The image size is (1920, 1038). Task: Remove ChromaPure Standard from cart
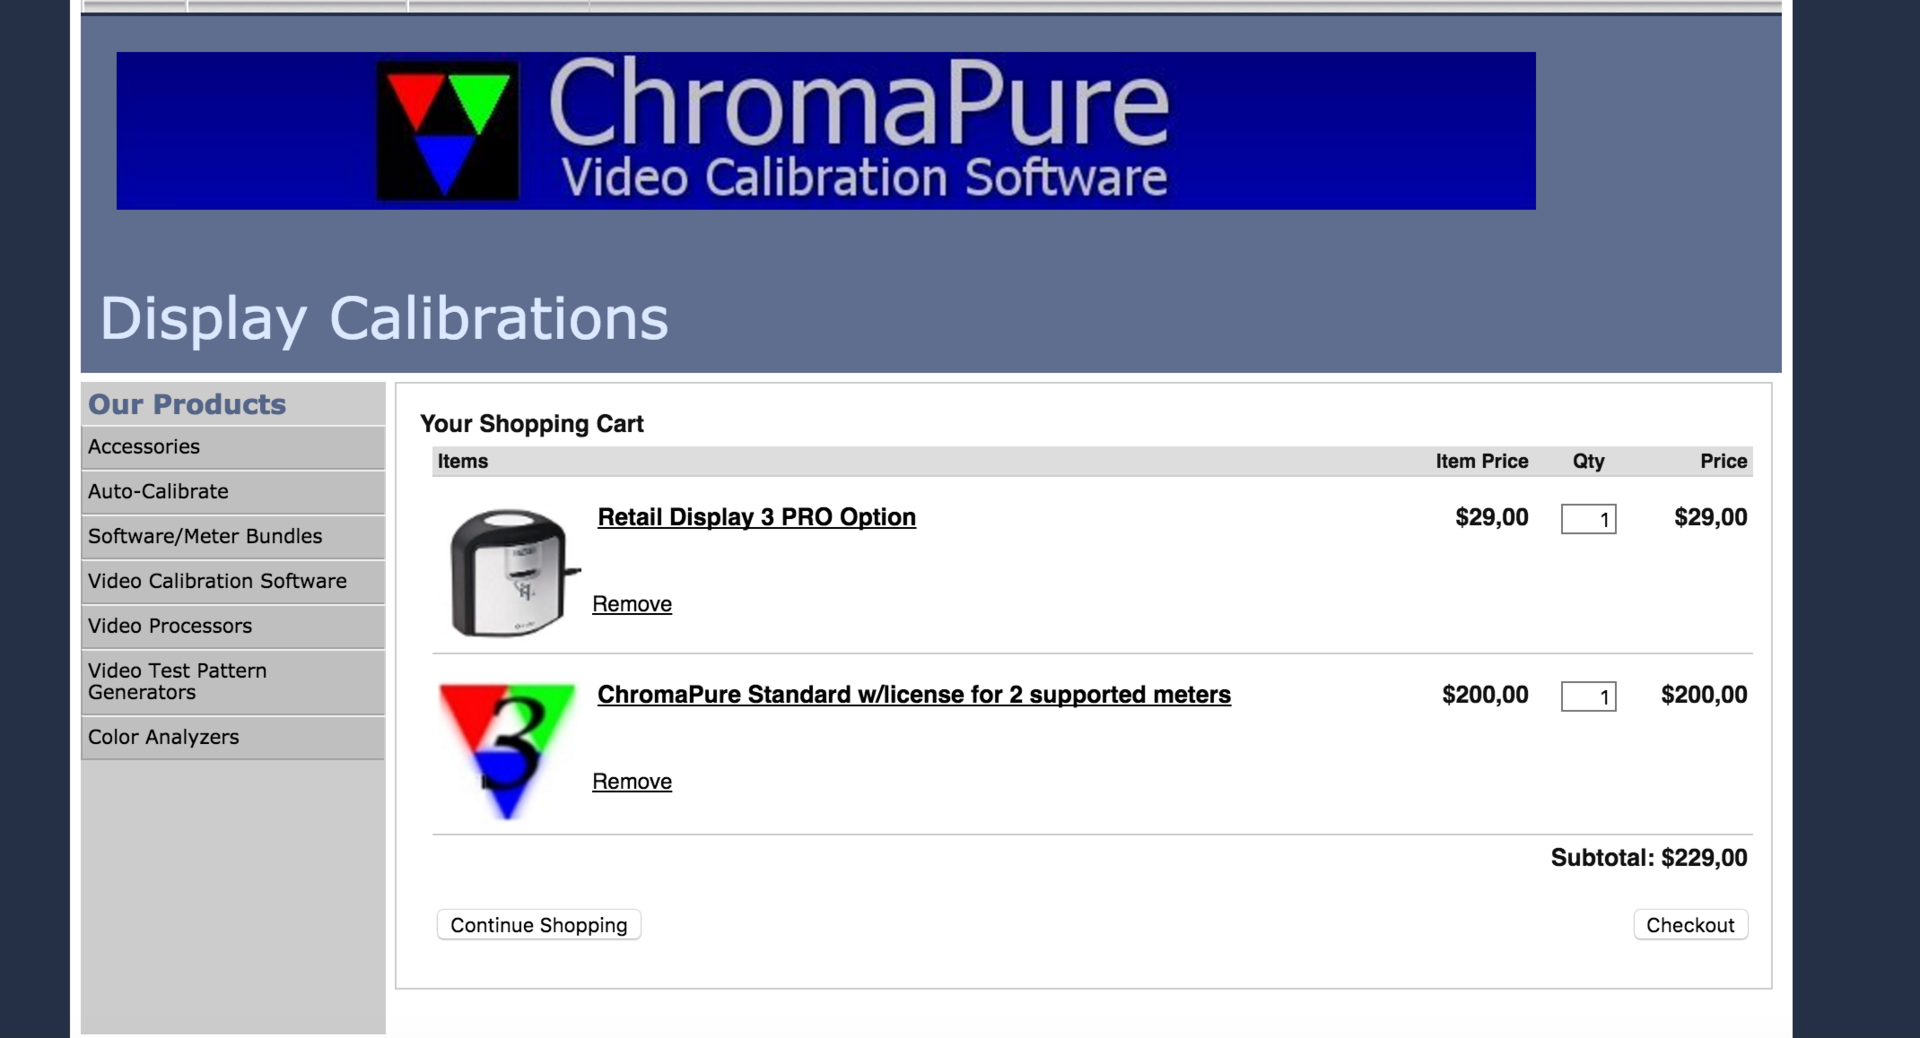tap(632, 782)
